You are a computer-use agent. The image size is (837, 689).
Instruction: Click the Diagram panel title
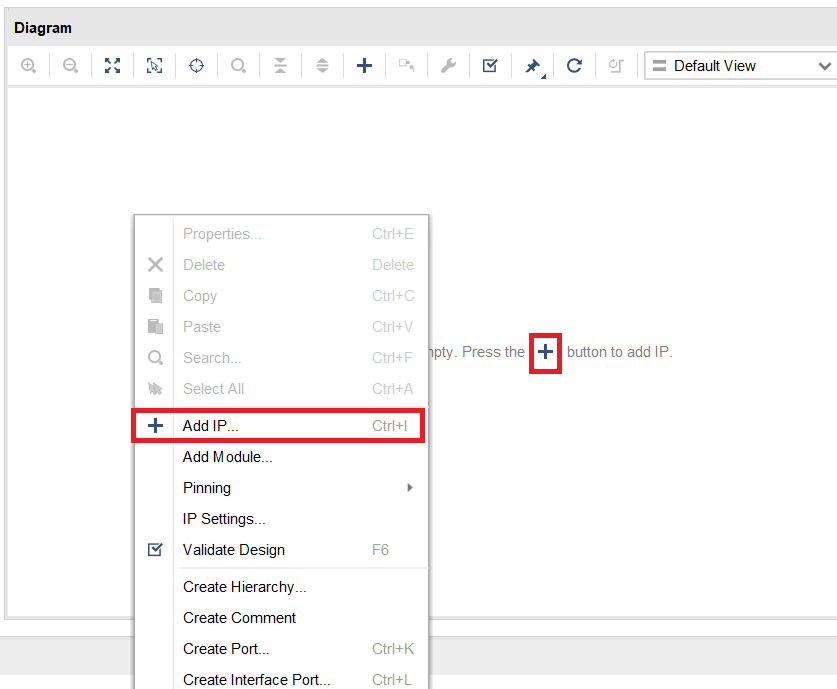pos(43,28)
